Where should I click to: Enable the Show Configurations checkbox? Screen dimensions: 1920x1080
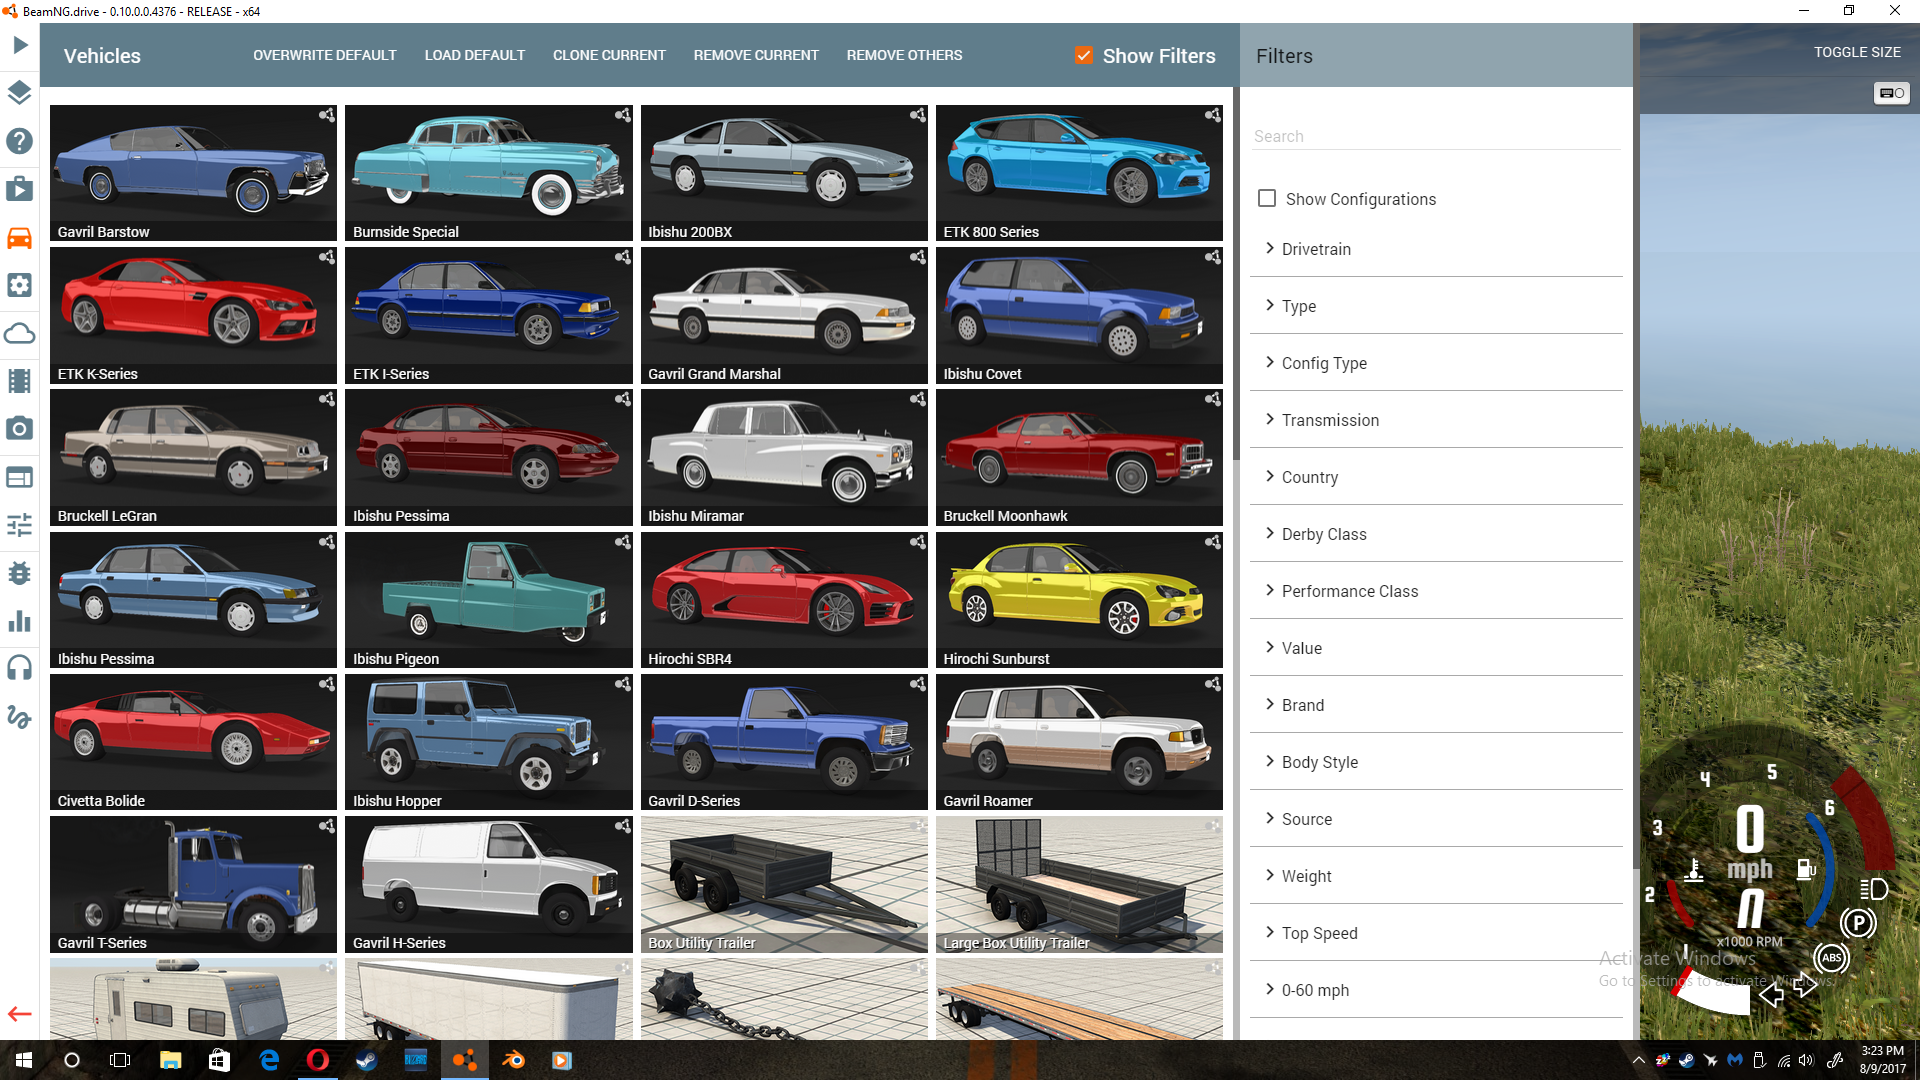(1267, 198)
